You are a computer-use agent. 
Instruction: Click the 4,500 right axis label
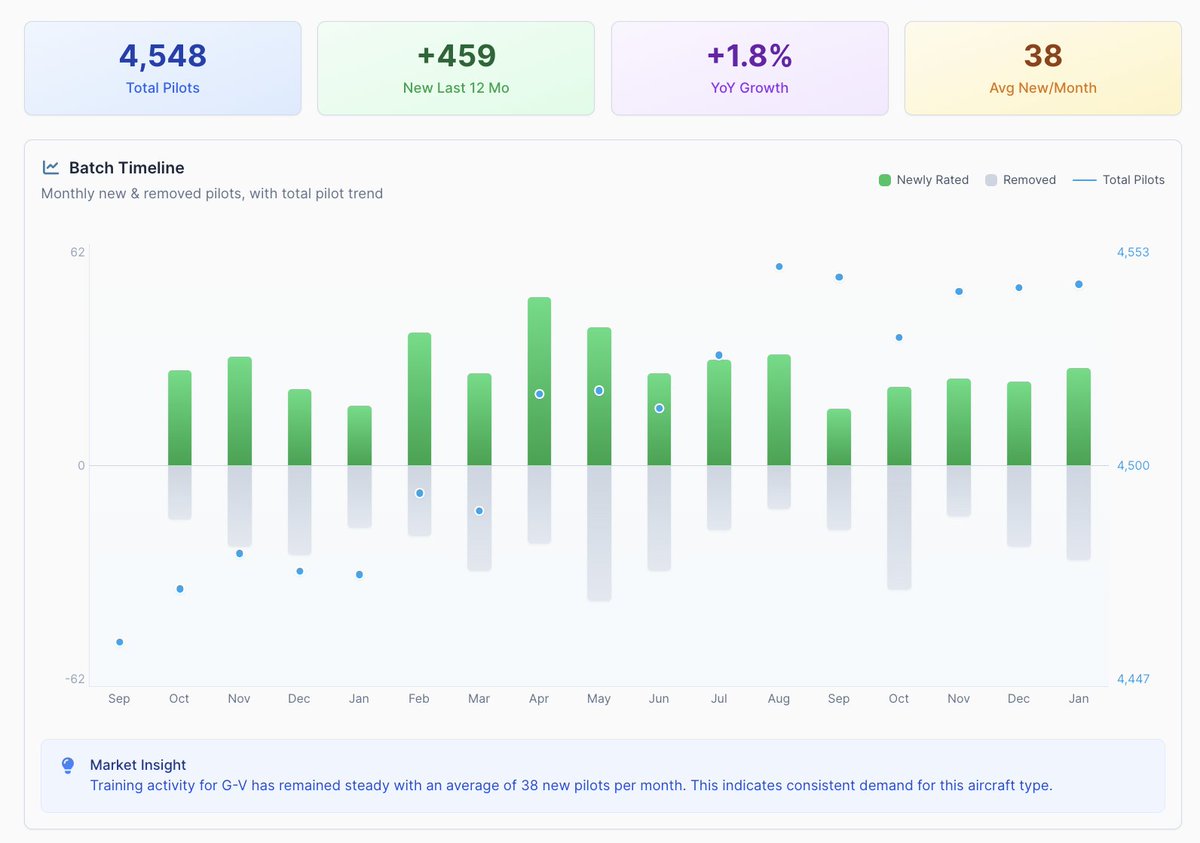pyautogui.click(x=1133, y=466)
